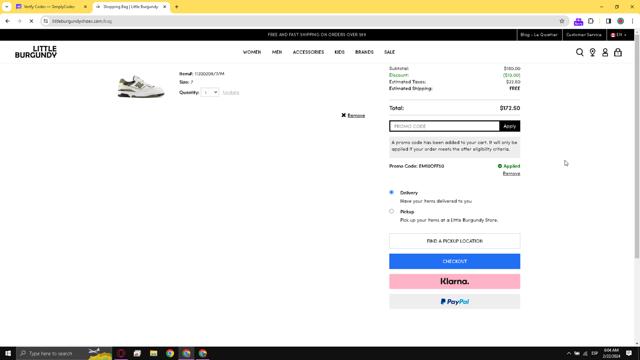
Task: Switch to the Verify Codes tab
Action: point(50,7)
